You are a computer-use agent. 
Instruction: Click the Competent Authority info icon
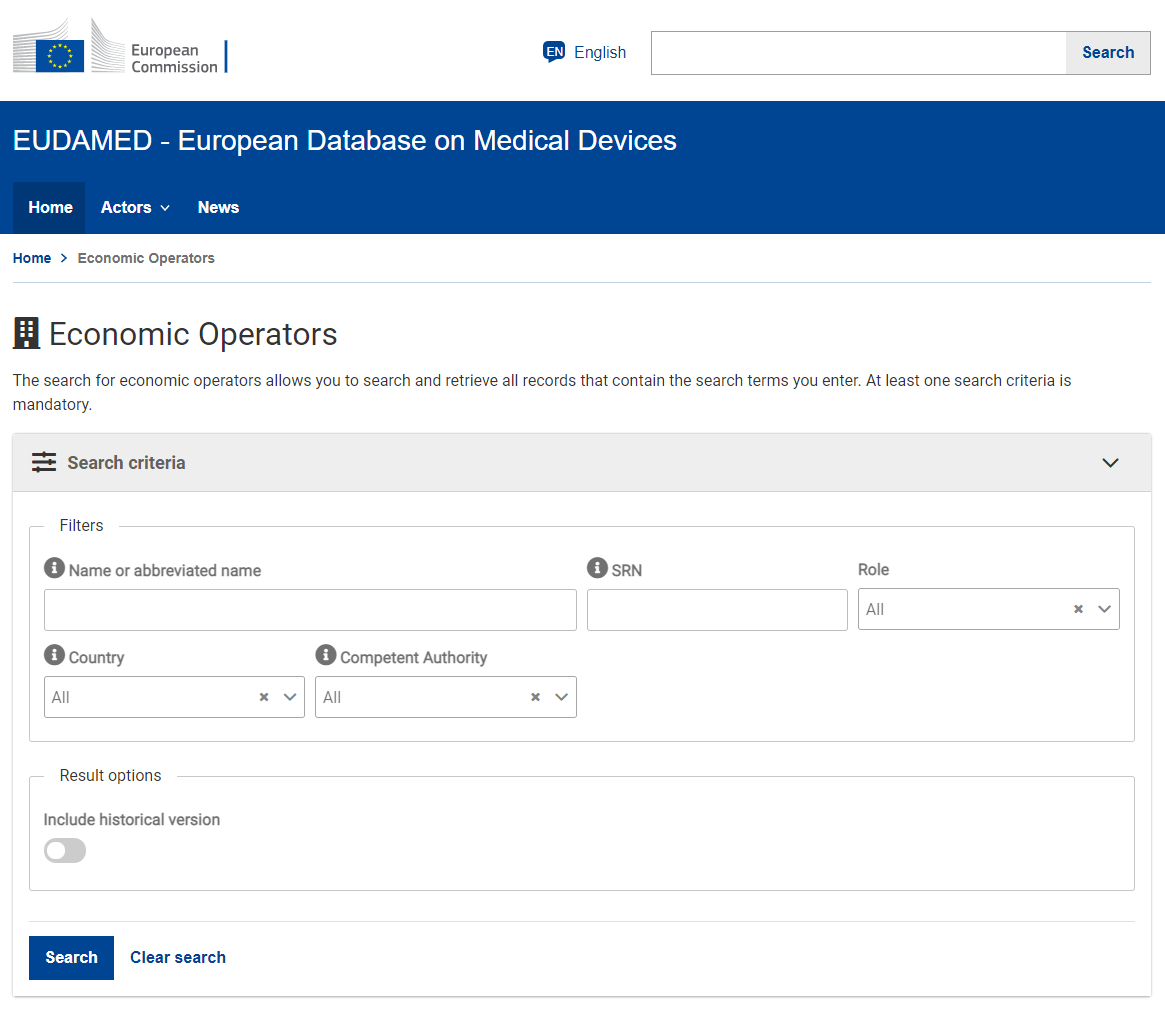coord(325,655)
